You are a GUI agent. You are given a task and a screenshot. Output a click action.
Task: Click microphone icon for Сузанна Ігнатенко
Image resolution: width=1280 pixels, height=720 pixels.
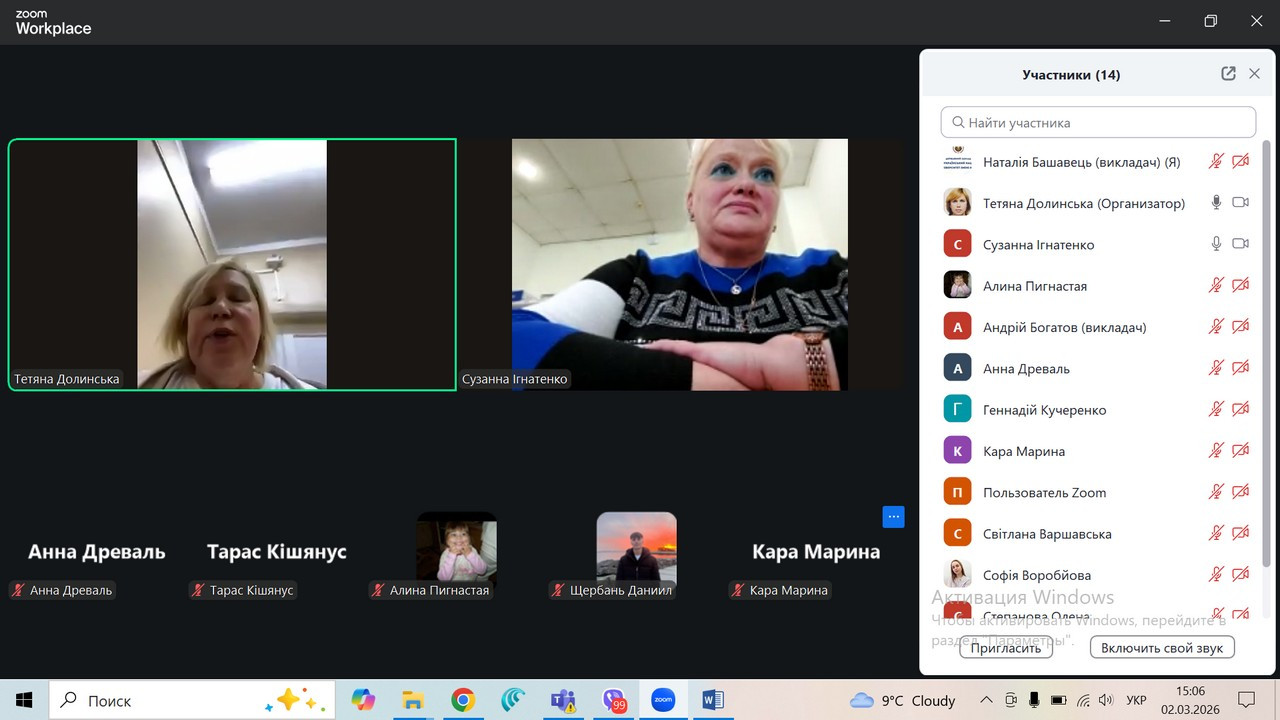tap(1216, 244)
